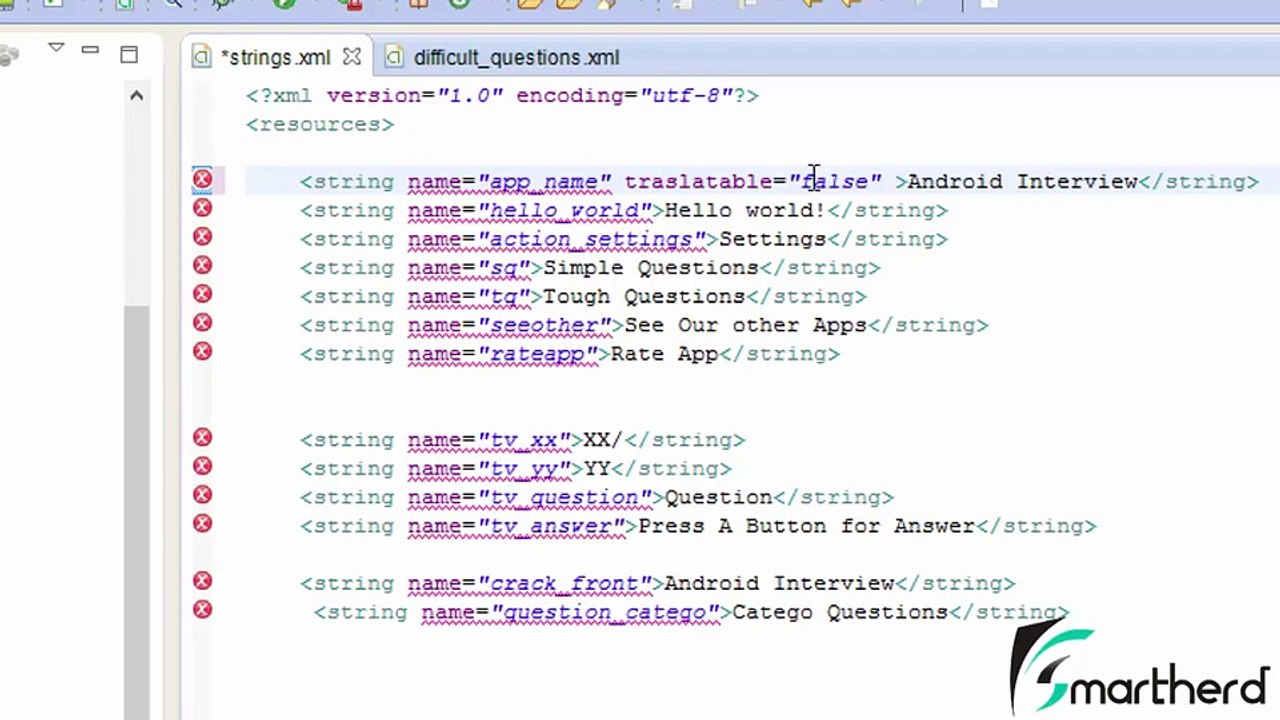Click the error marker beside hello_world string
Screen dimensions: 1280x720
[x=202, y=208]
